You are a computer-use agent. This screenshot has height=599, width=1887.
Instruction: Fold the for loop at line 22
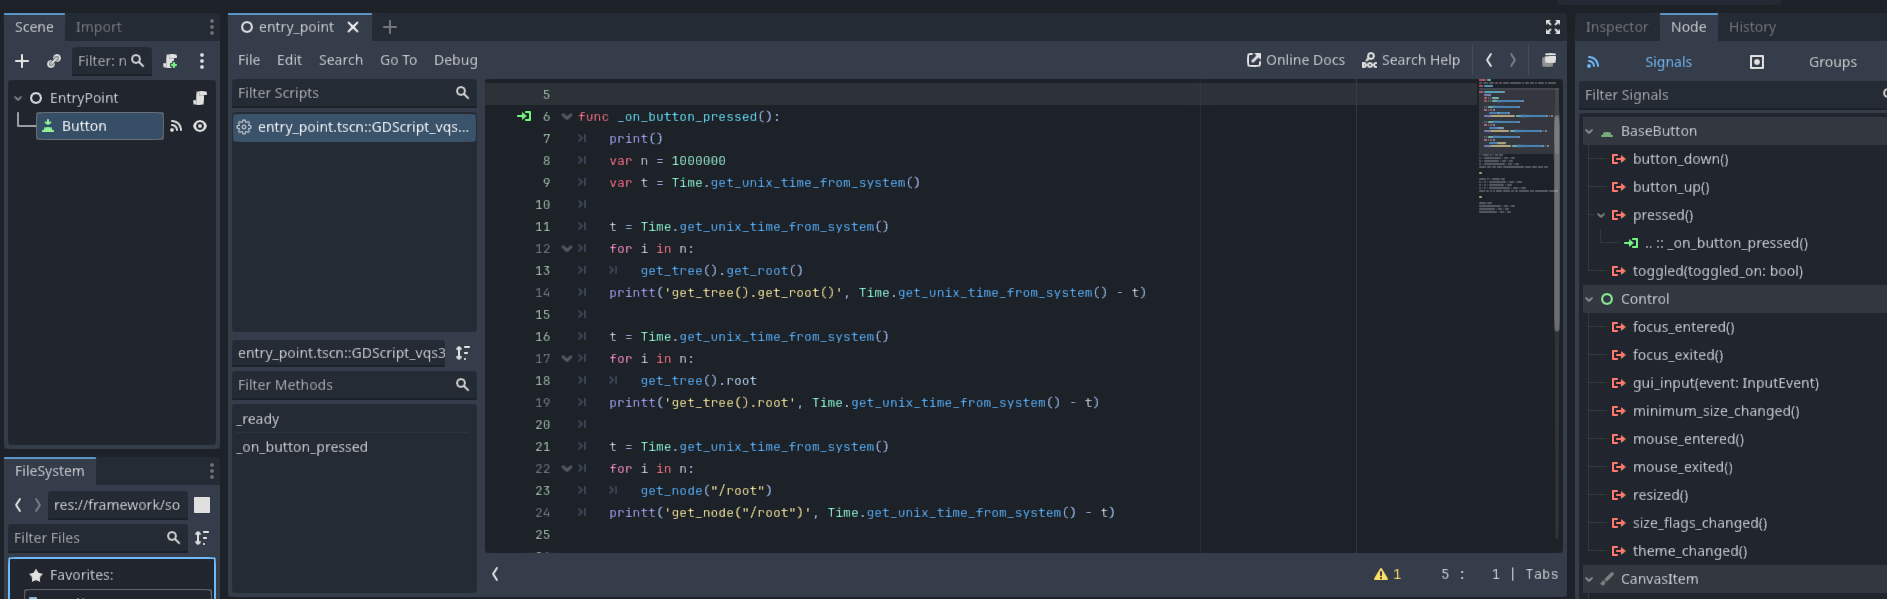click(x=567, y=469)
